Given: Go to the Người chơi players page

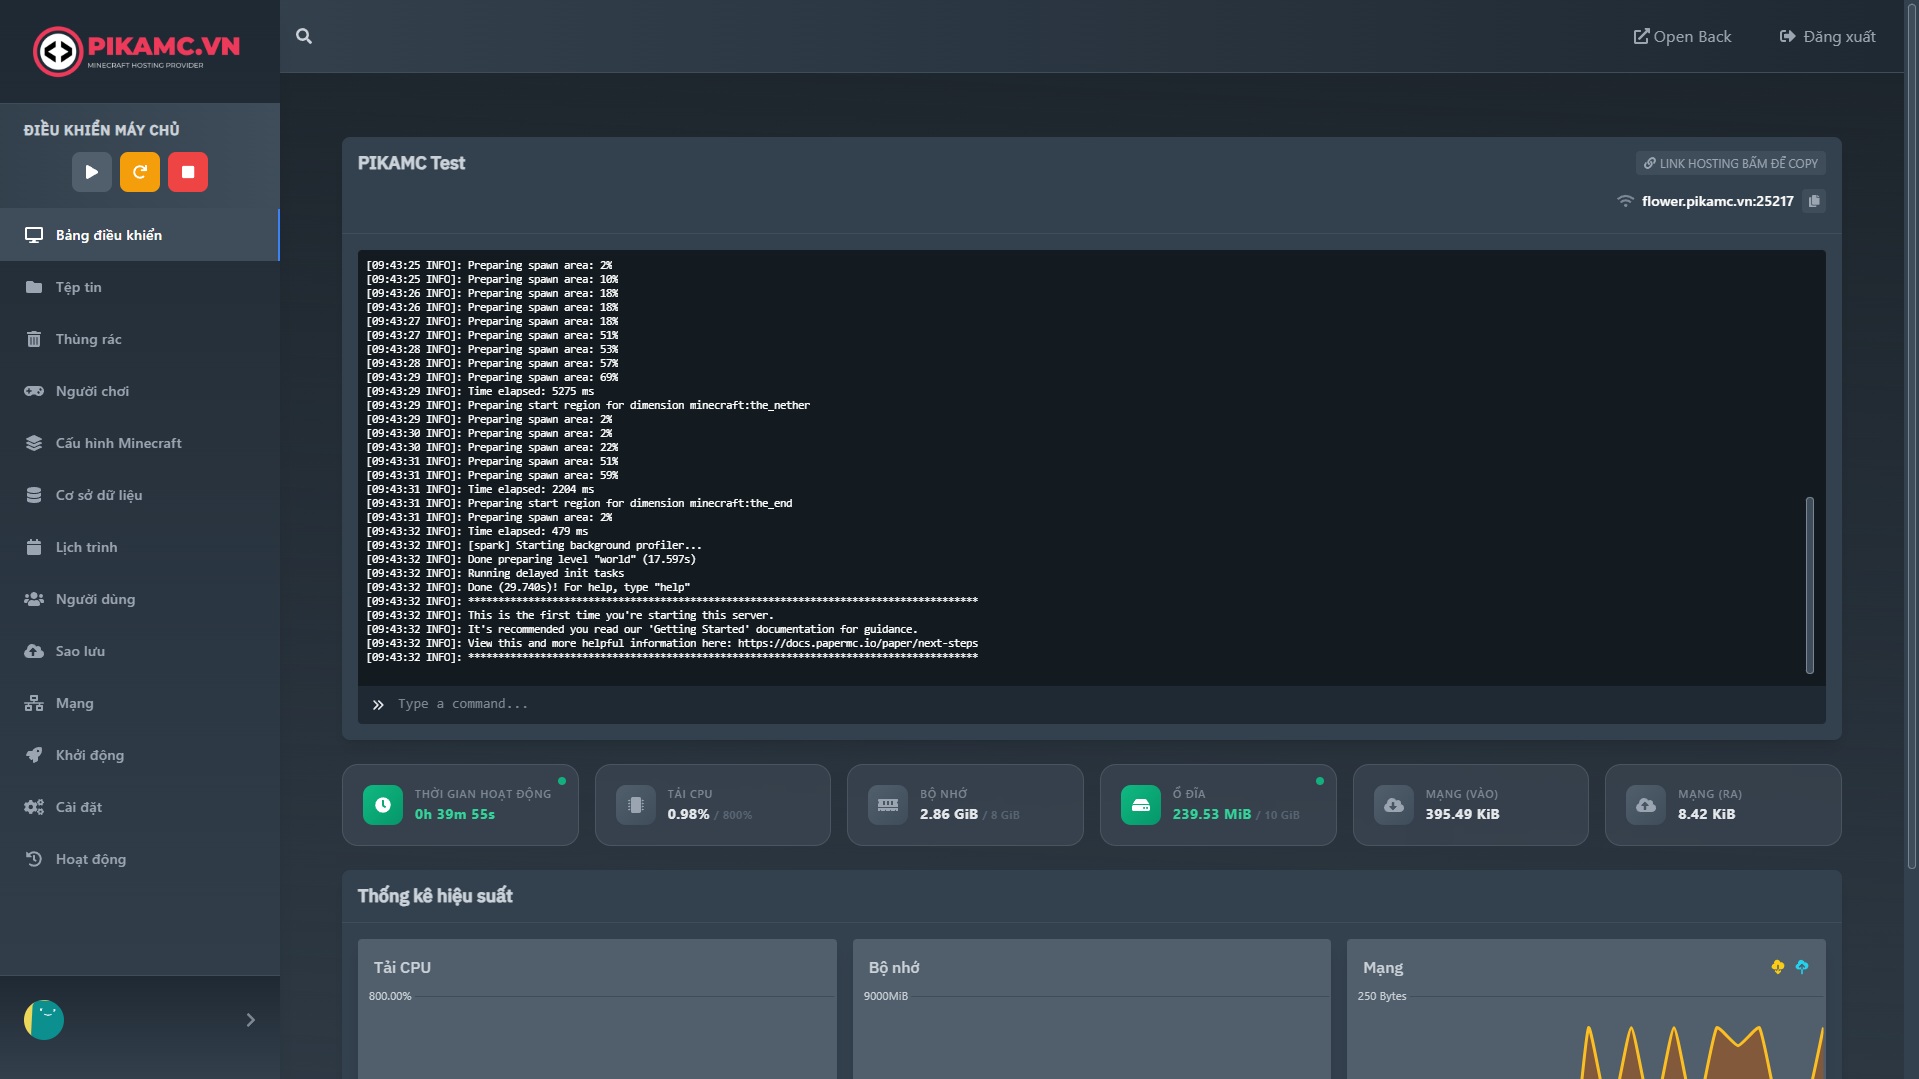Looking at the screenshot, I should pos(92,391).
